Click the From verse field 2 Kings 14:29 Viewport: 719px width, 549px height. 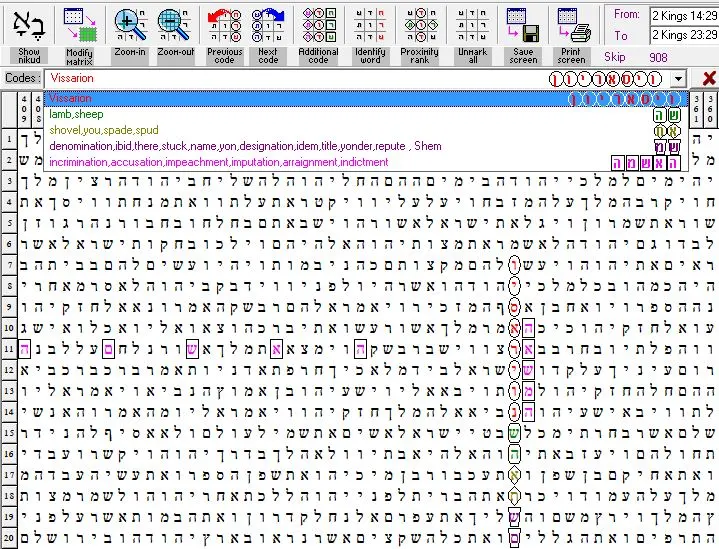[x=684, y=16]
